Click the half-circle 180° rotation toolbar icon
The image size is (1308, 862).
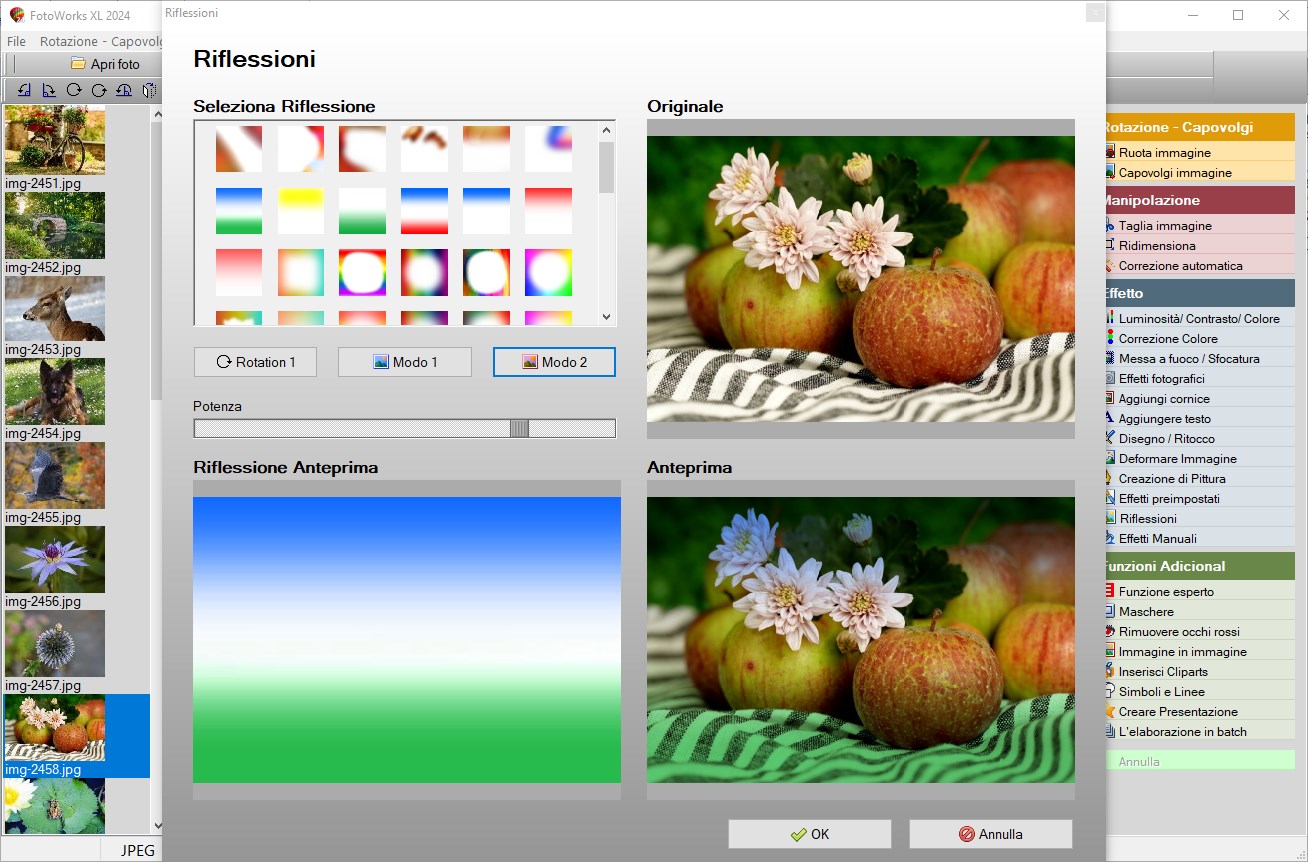tap(124, 90)
